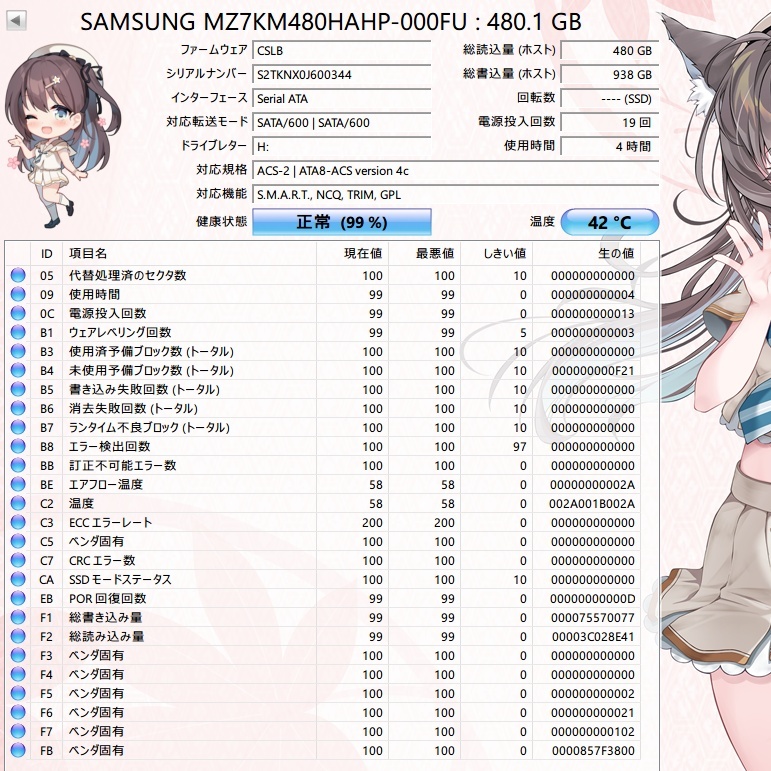Select the ウェアレベリング回数 attribute name
Viewport: 771px width, 771px height.
point(120,332)
